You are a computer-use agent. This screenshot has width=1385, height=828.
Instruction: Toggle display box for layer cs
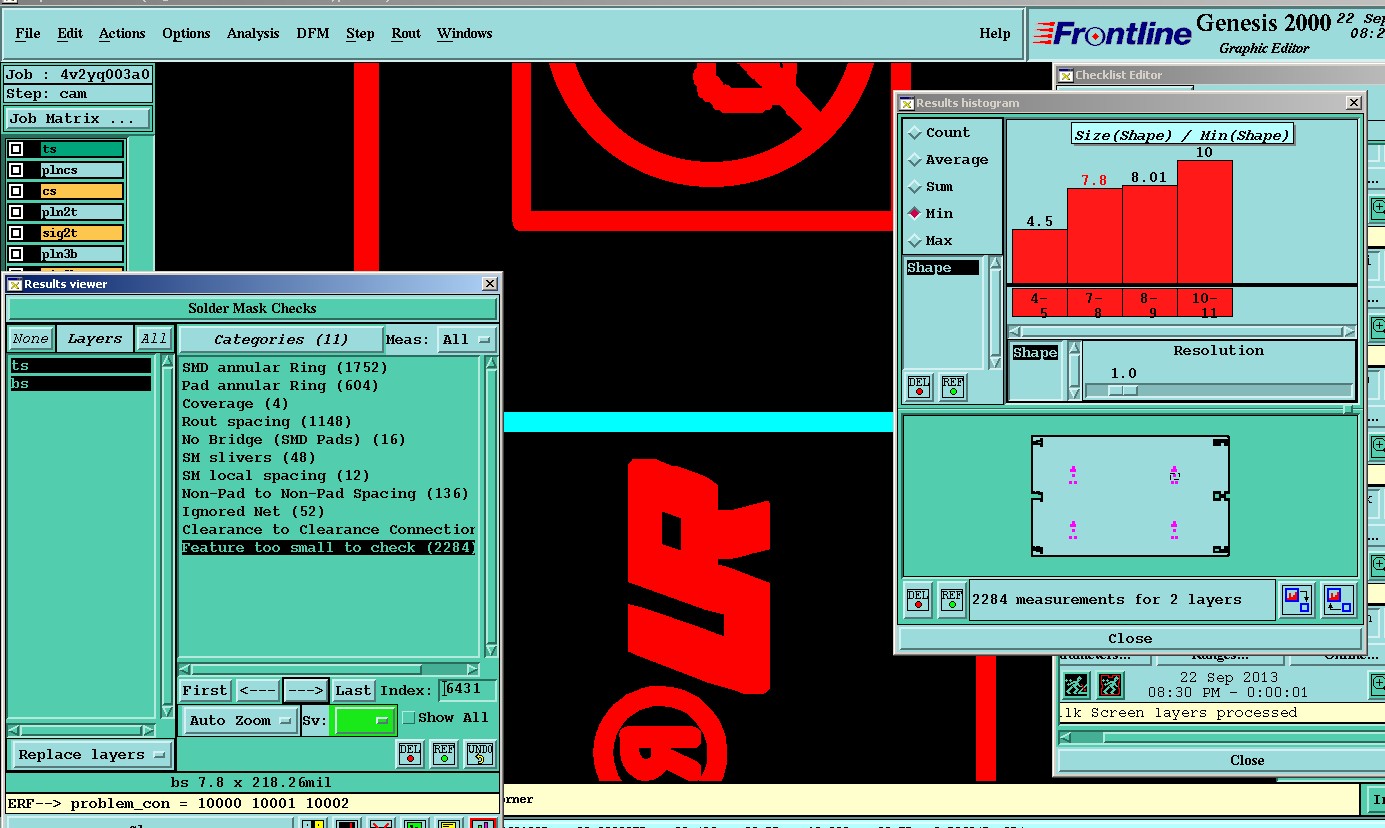pos(16,191)
